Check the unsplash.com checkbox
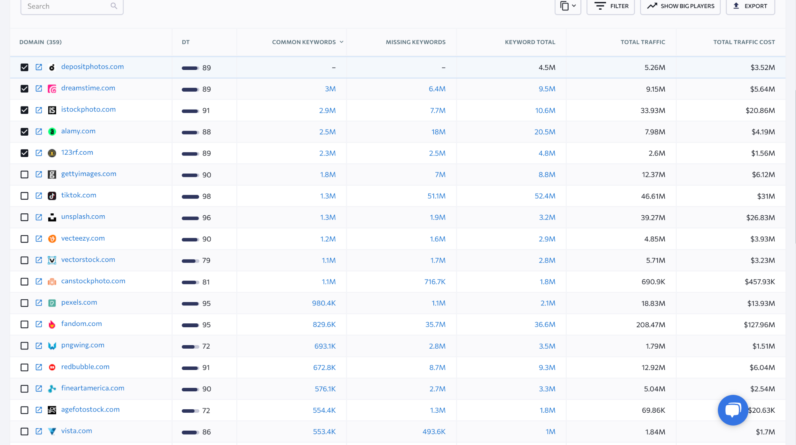 24,217
